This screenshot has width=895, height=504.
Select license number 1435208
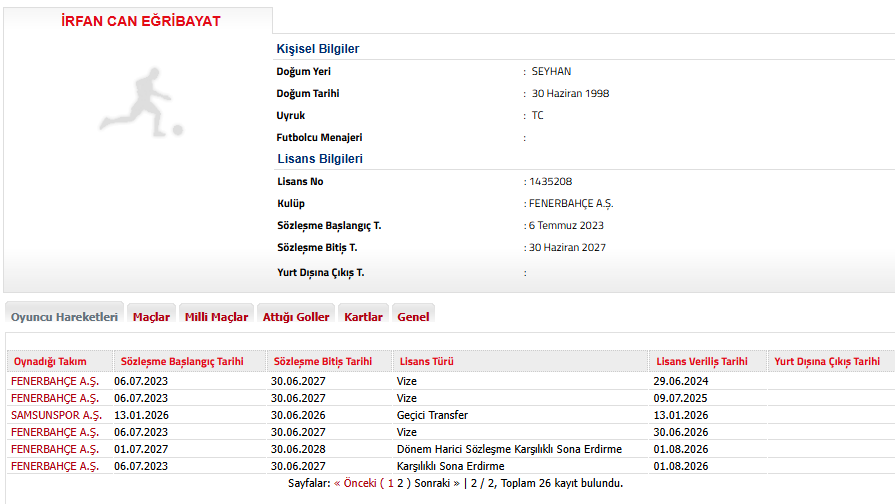pyautogui.click(x=550, y=182)
